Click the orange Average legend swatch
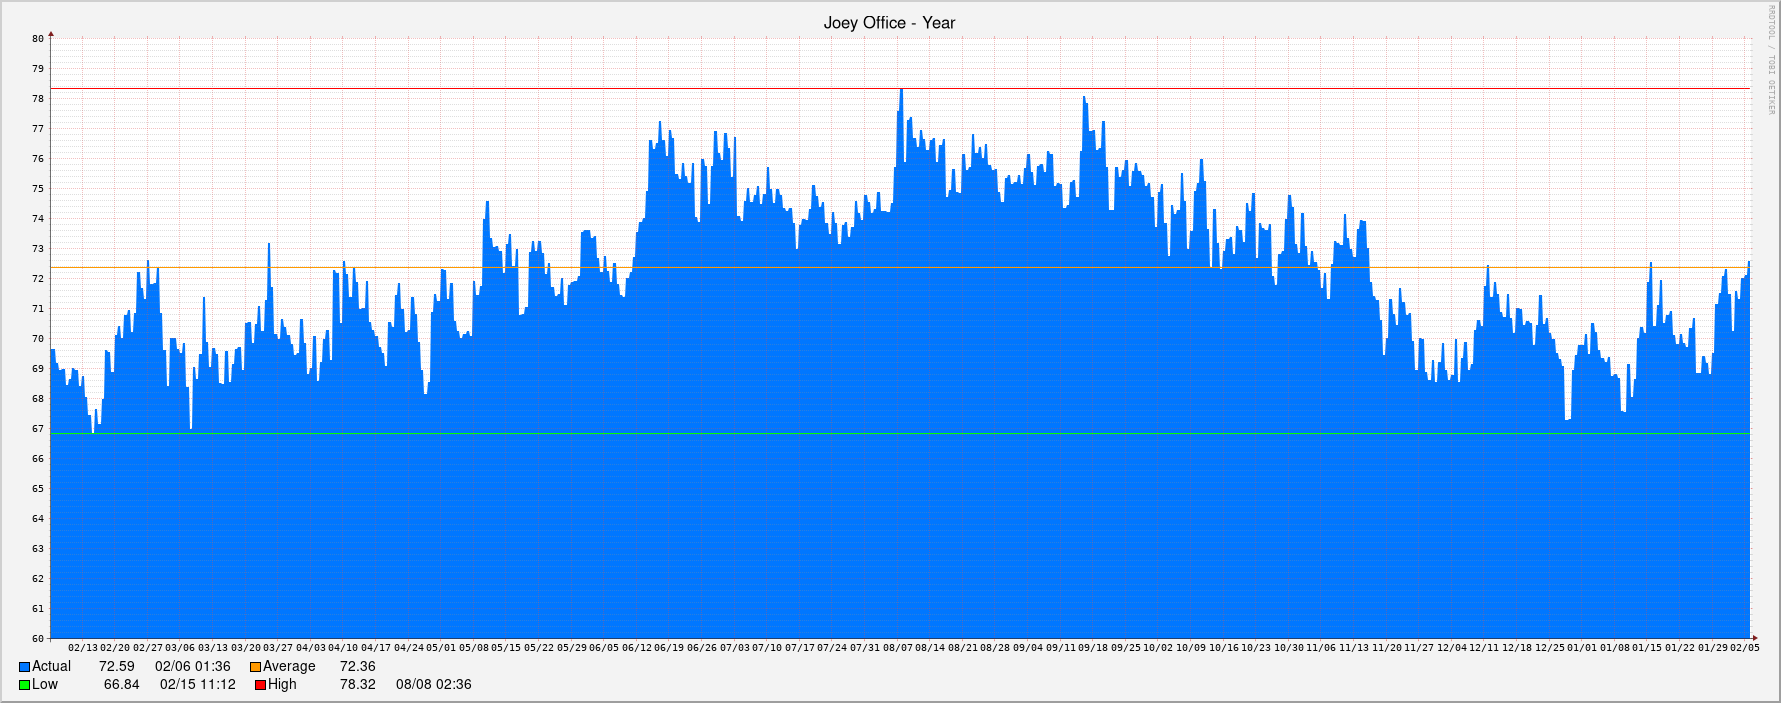This screenshot has width=1781, height=703. tap(255, 667)
